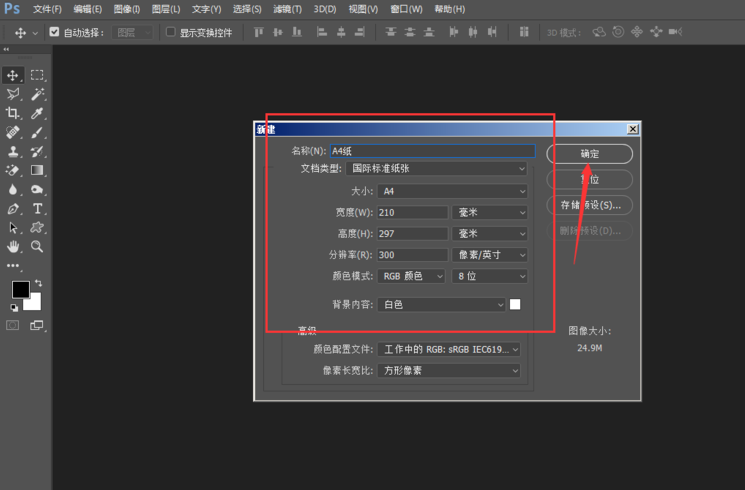Screen dimensions: 745x490
Task: Open the 颜色配置文件 dropdown
Action: tap(449, 350)
